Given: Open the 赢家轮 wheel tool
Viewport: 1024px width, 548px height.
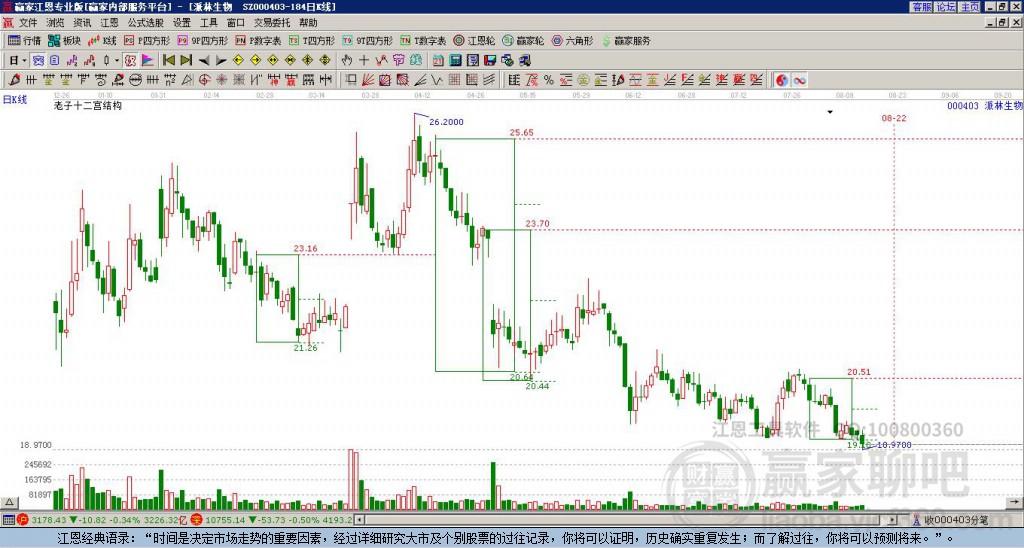Looking at the screenshot, I should (x=523, y=40).
